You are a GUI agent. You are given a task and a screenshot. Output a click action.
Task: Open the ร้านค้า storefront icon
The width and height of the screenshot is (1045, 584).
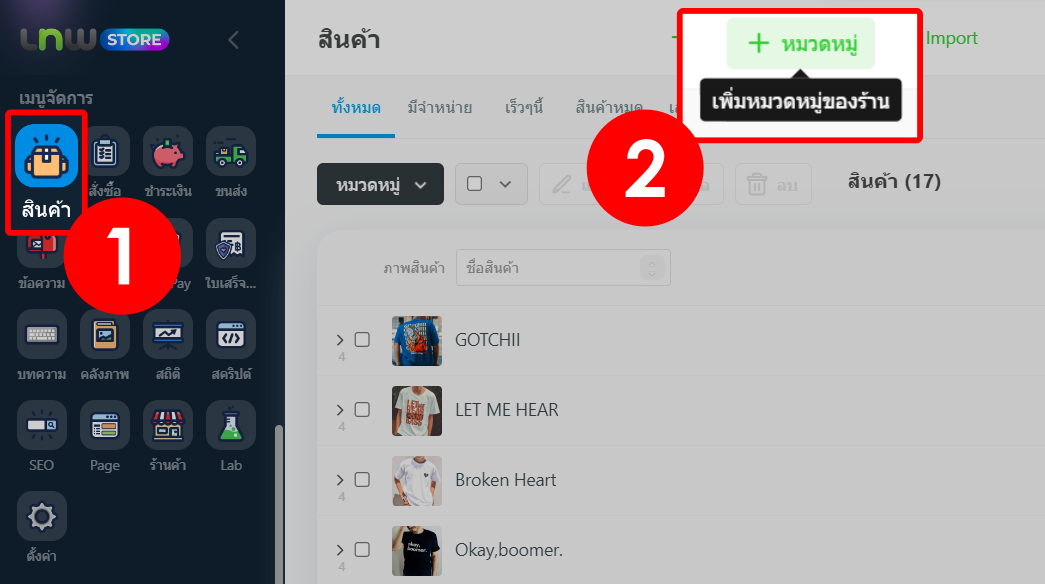click(x=168, y=425)
